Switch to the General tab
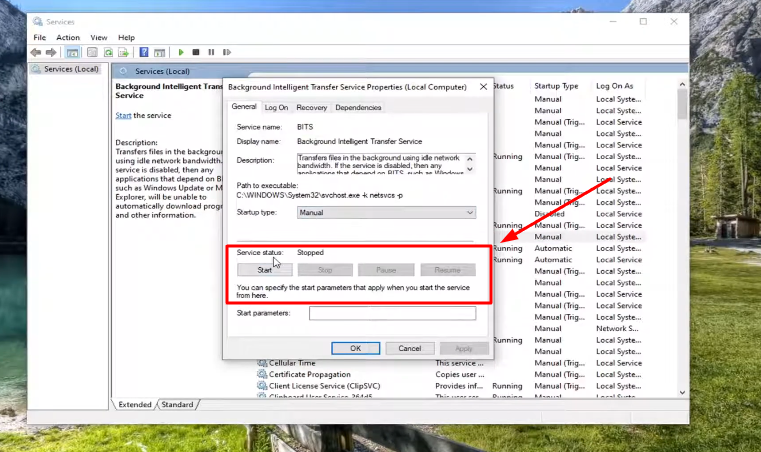This screenshot has width=761, height=452. [x=244, y=106]
